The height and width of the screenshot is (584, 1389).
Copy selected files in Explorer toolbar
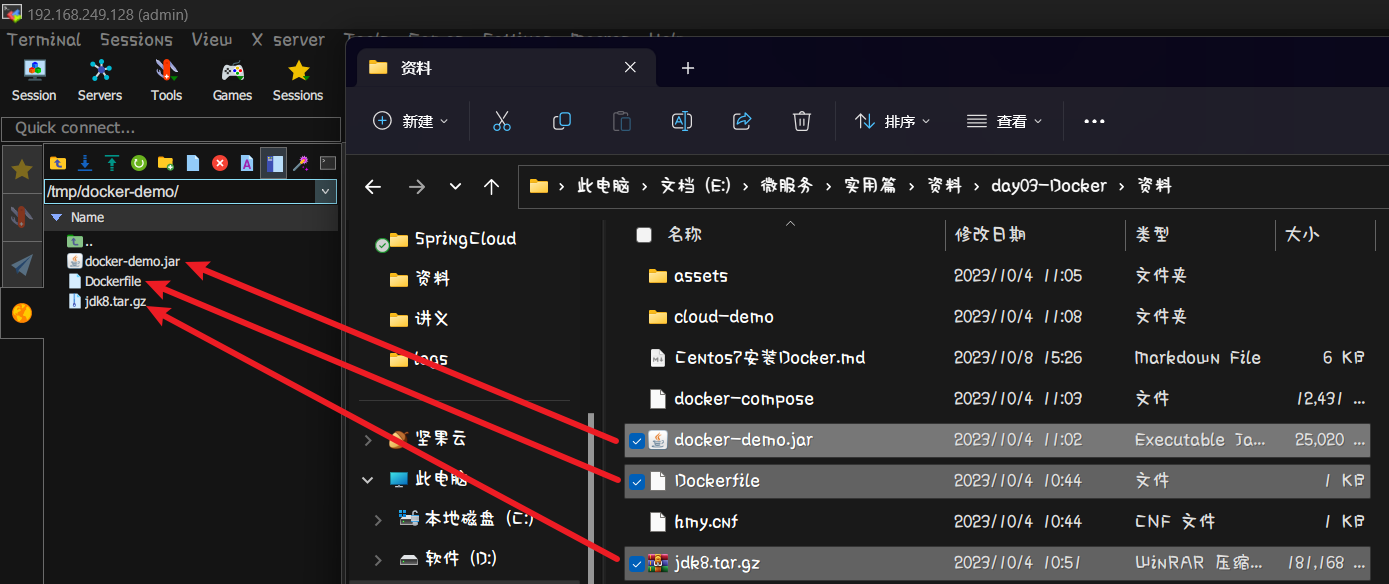point(562,121)
